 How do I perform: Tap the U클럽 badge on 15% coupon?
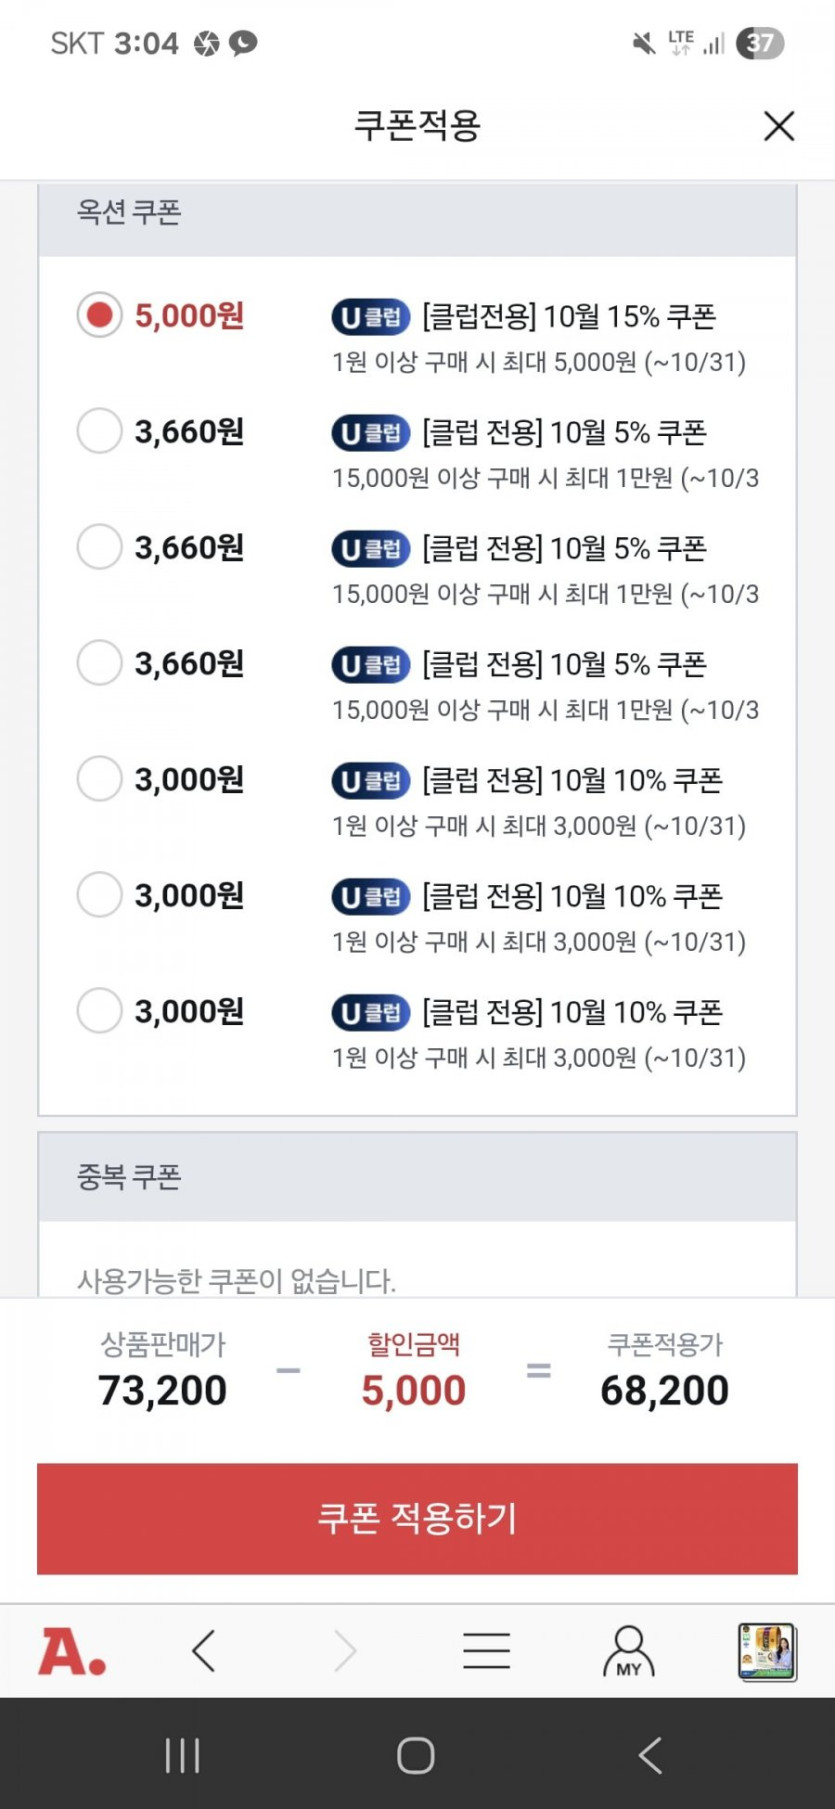(x=371, y=317)
